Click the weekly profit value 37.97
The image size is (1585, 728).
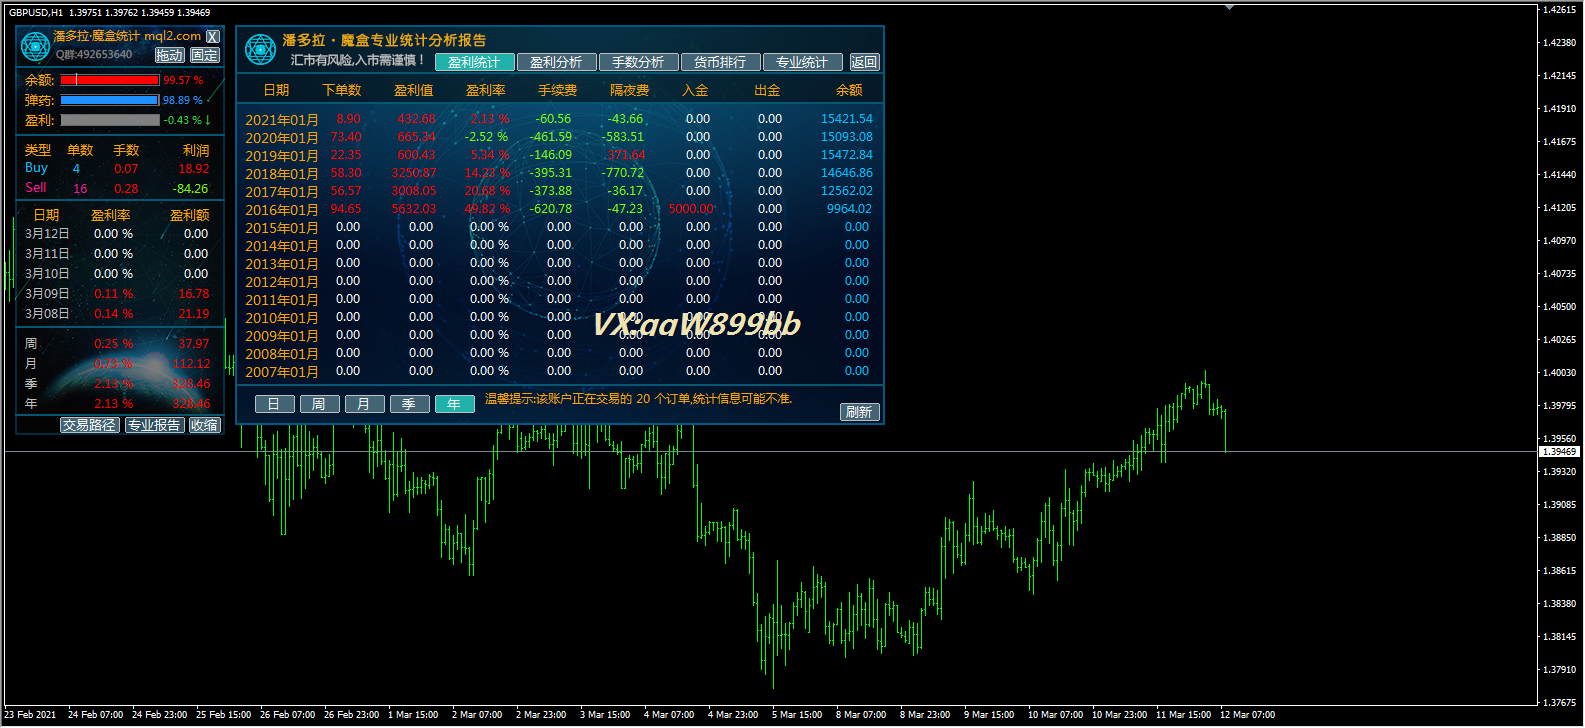pos(194,344)
